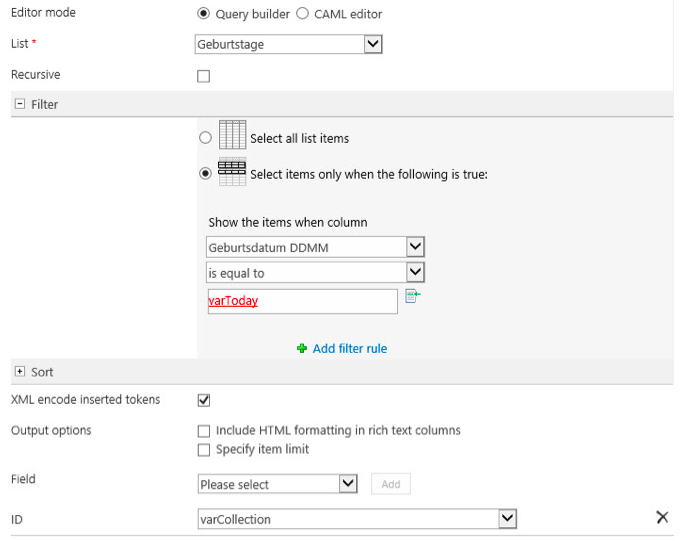The width and height of the screenshot is (687, 541).
Task: Click the green plus Add filter rule icon
Action: click(x=302, y=349)
